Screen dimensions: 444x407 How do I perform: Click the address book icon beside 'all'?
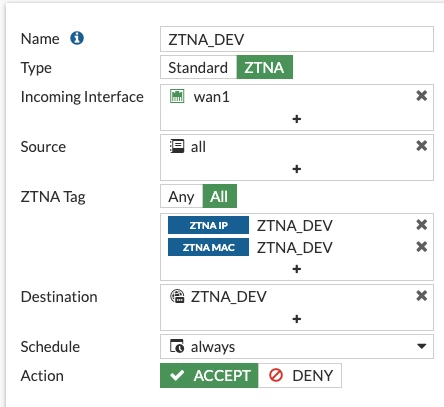(x=177, y=146)
